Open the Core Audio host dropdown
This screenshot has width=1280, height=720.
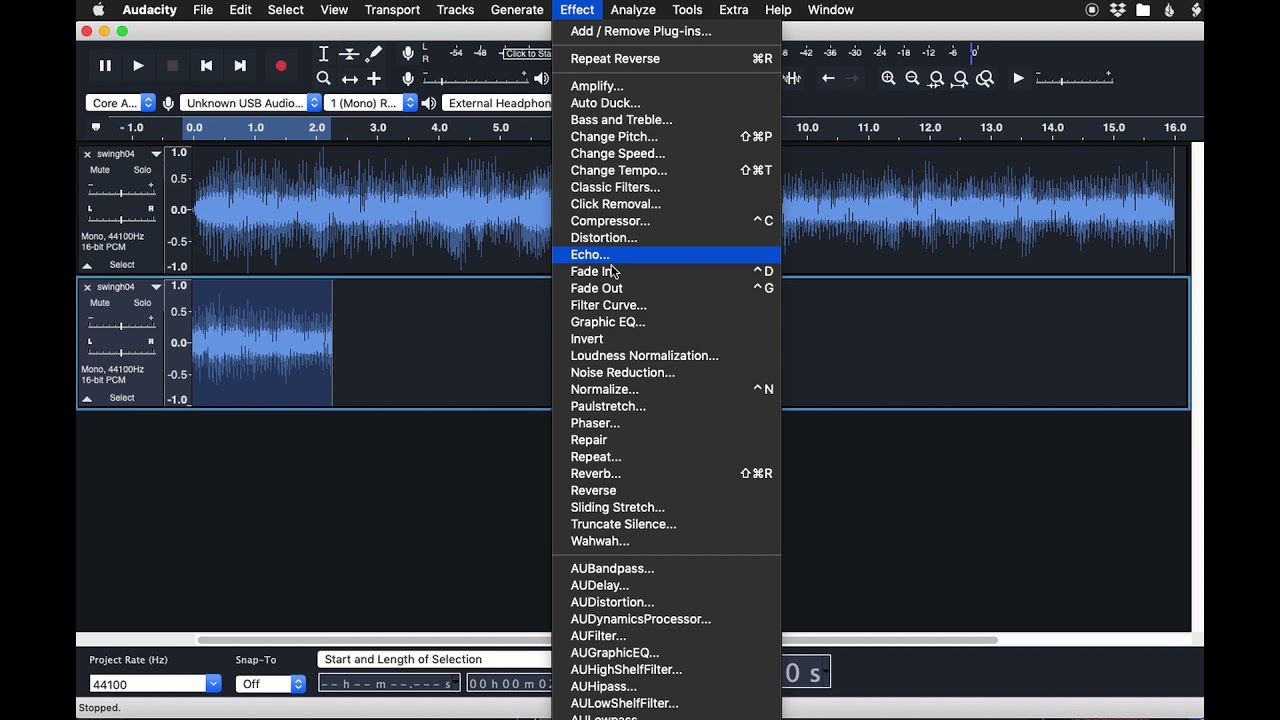(x=121, y=103)
